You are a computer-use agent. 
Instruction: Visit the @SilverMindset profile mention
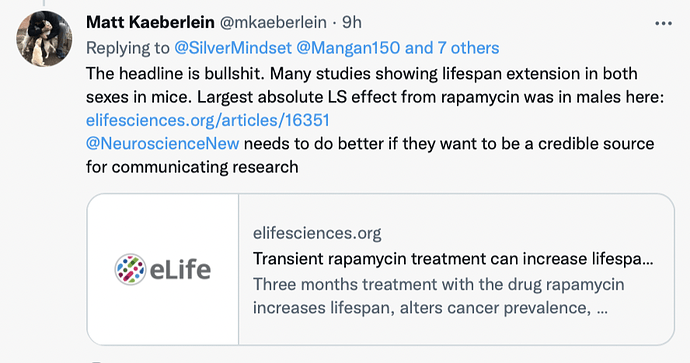[233, 48]
